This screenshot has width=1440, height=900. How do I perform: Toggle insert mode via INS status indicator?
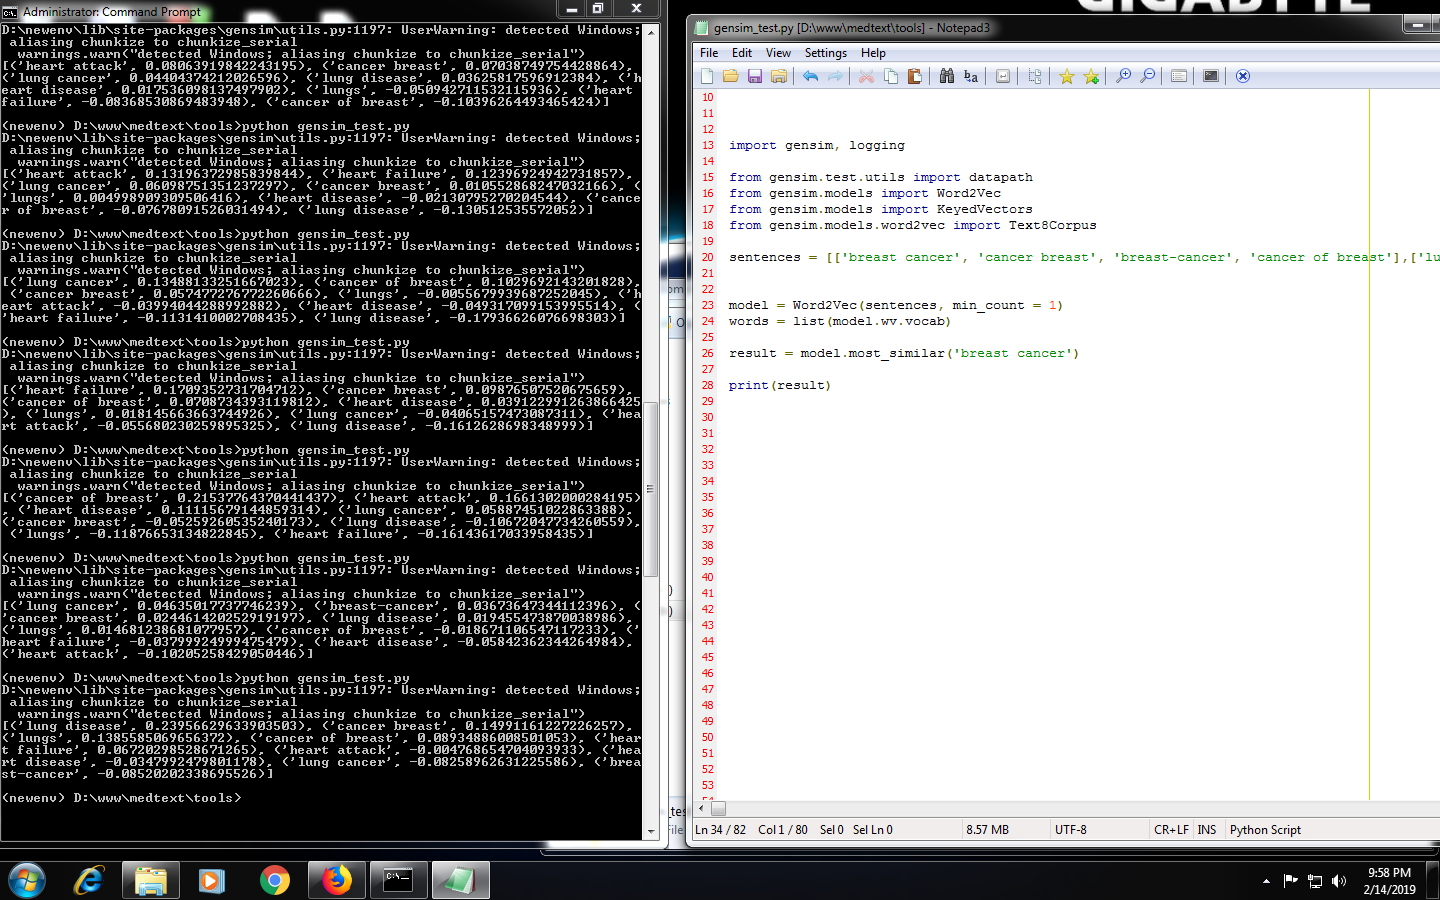coord(1206,829)
